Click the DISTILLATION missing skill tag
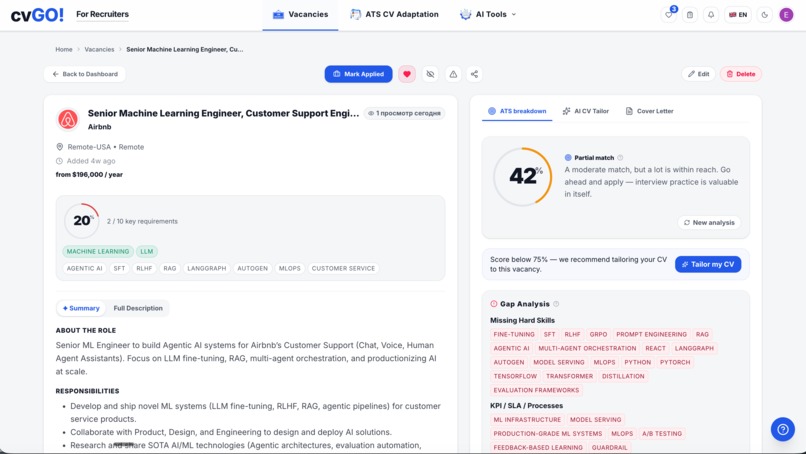806x454 pixels. pos(623,376)
